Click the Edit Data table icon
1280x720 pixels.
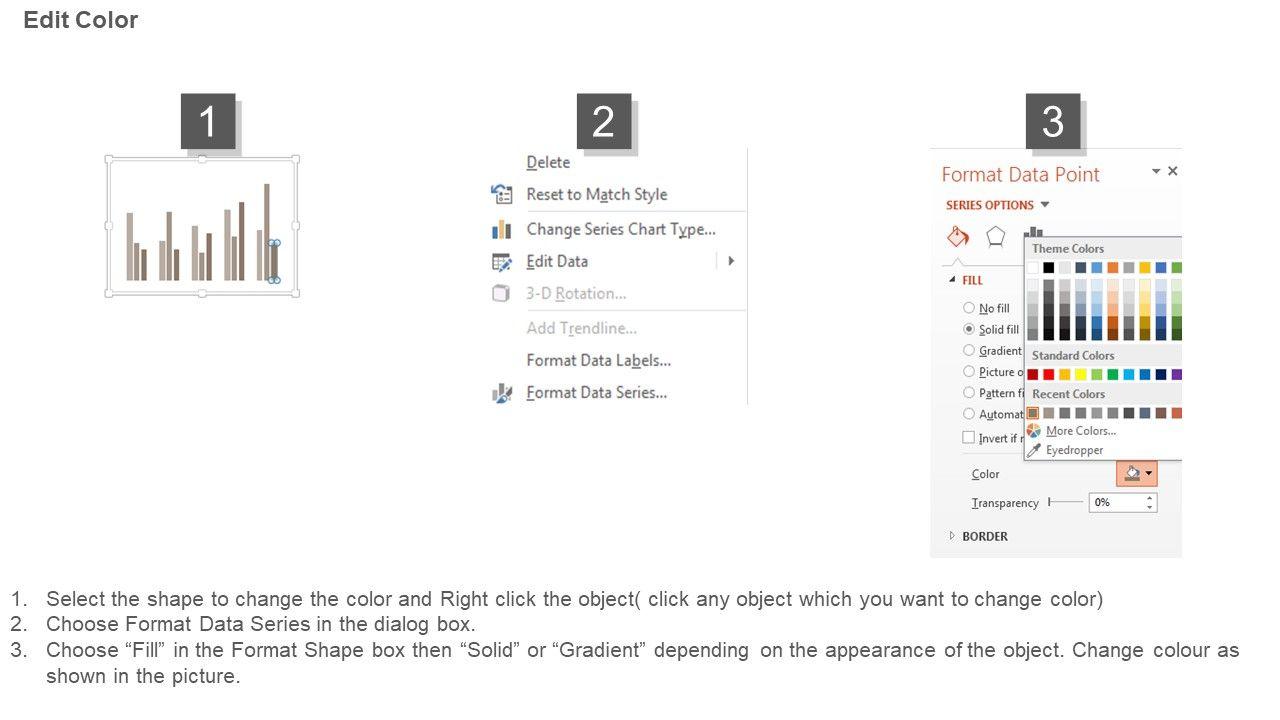[x=502, y=262]
